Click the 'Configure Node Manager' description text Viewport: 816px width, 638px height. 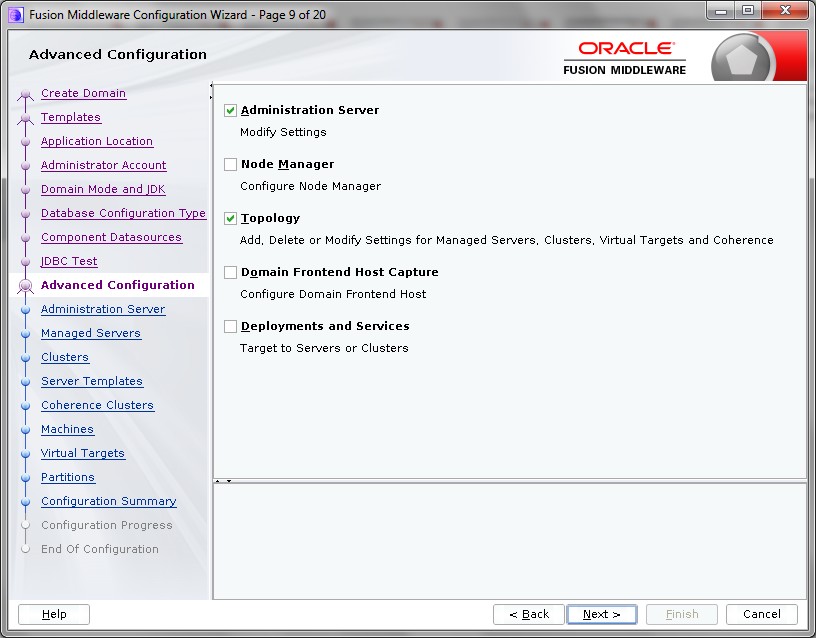pos(311,186)
